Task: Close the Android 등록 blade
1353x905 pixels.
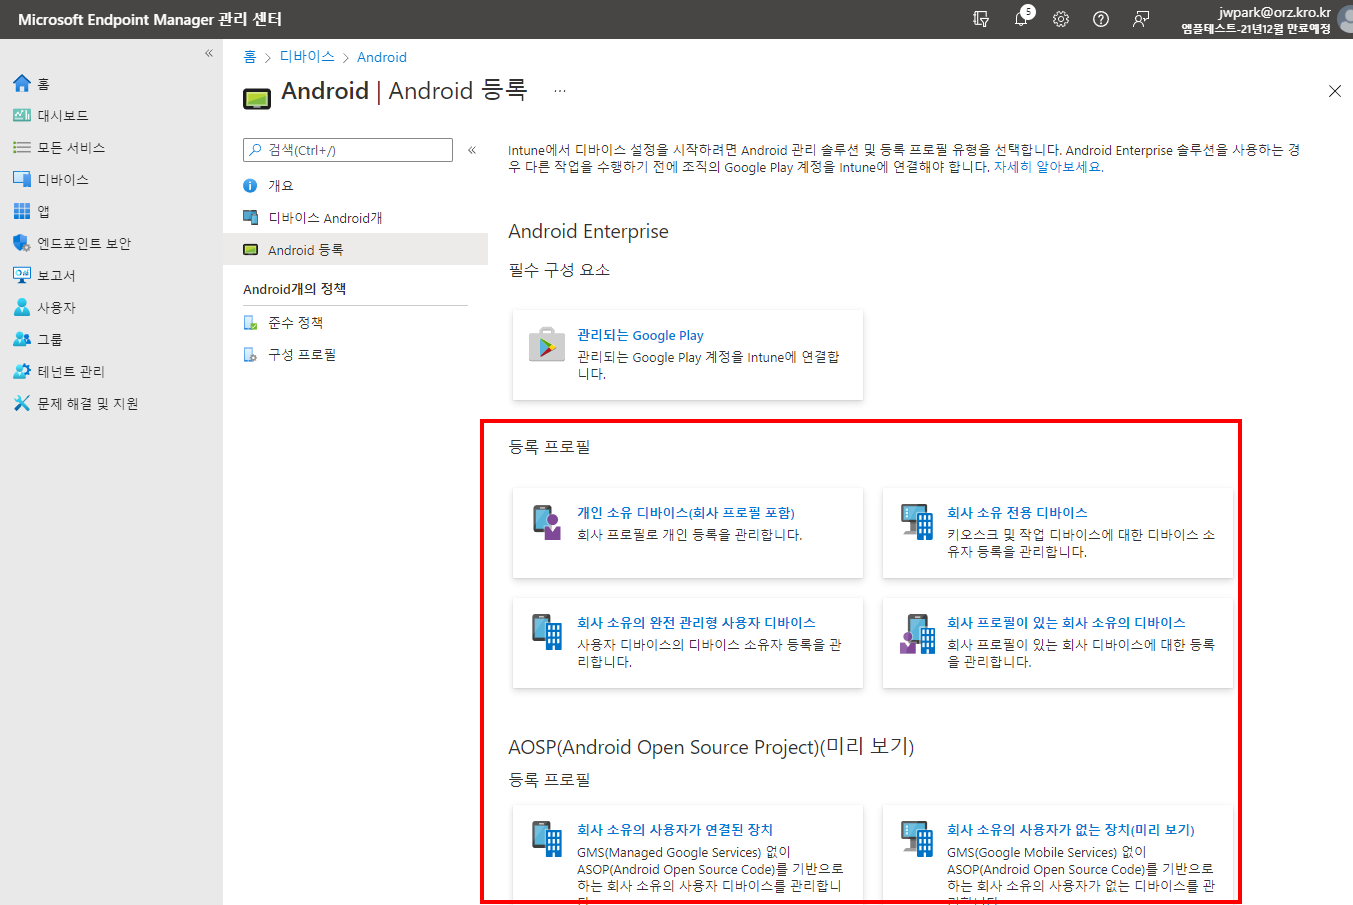Action: point(1335,91)
